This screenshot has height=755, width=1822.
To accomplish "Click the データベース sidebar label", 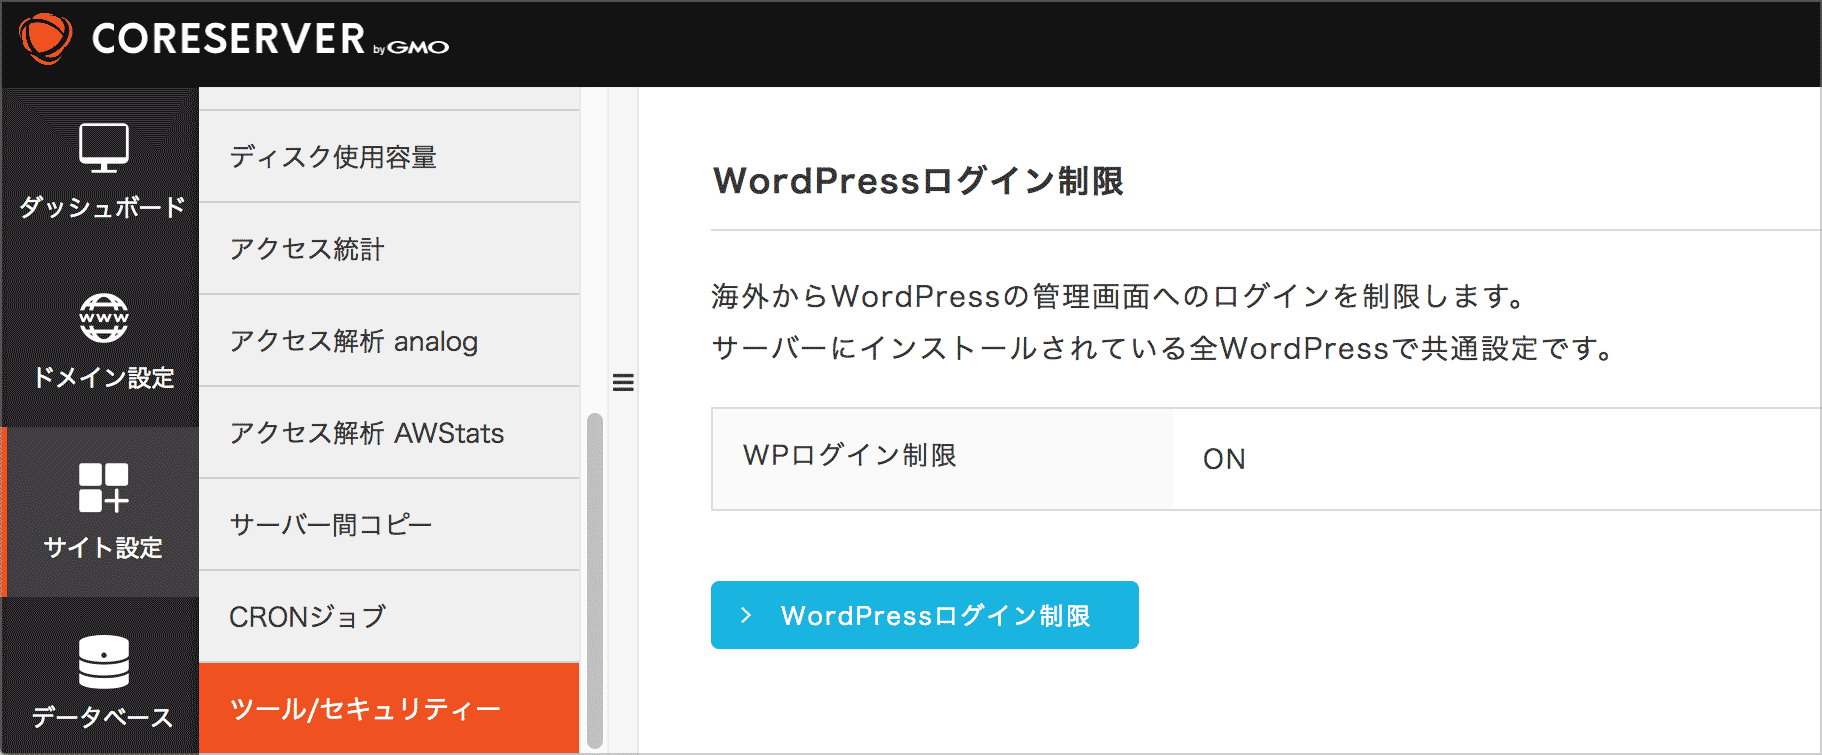I will tap(103, 717).
